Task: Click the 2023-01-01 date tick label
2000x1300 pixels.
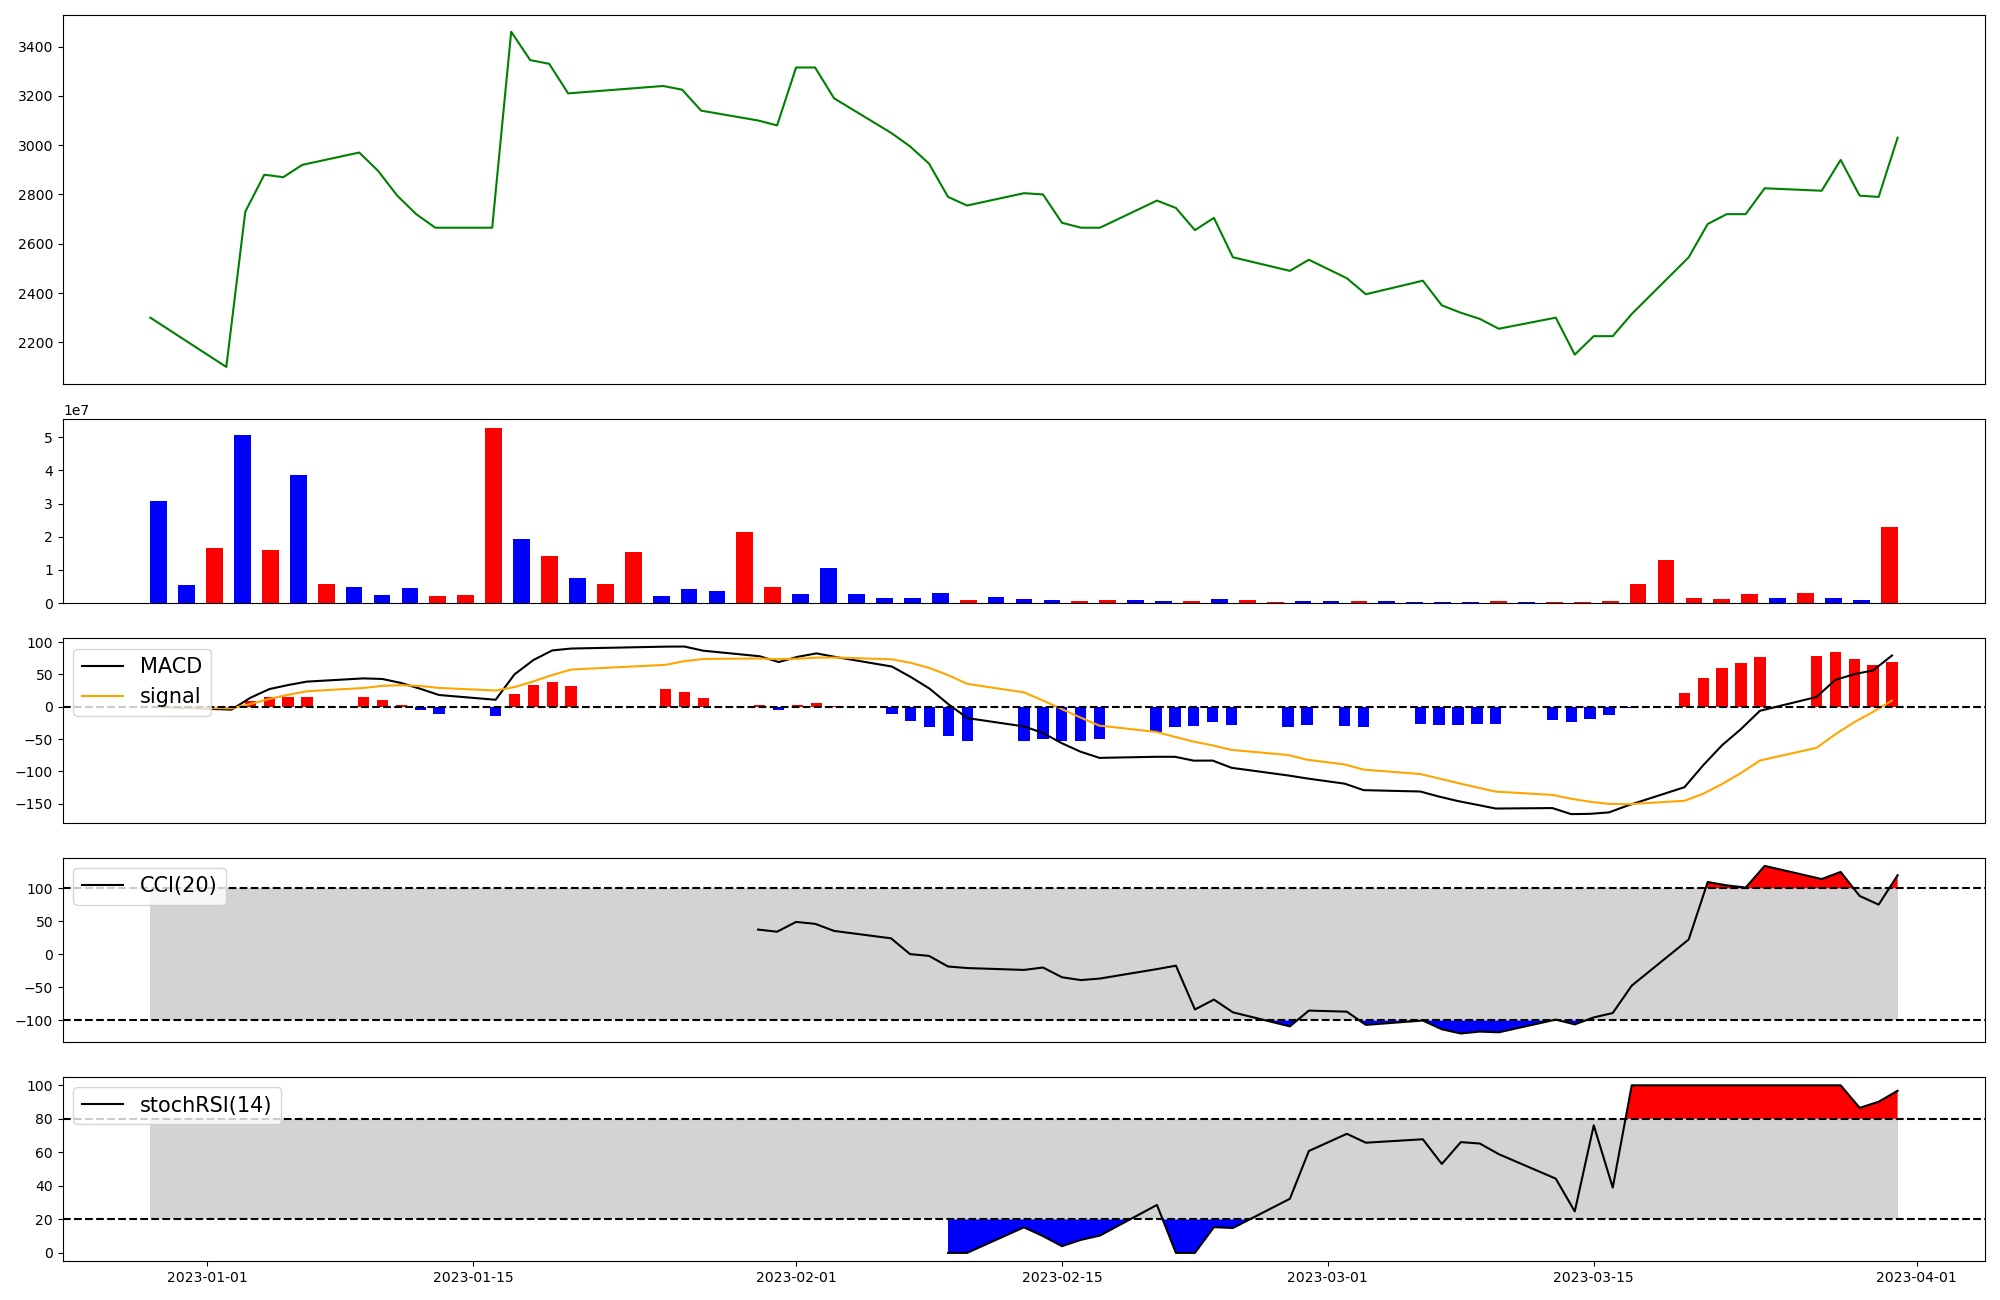Action: click(x=207, y=1277)
